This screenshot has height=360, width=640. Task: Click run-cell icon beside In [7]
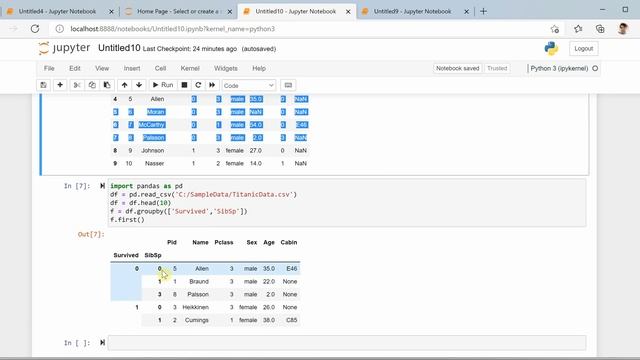click(x=102, y=186)
